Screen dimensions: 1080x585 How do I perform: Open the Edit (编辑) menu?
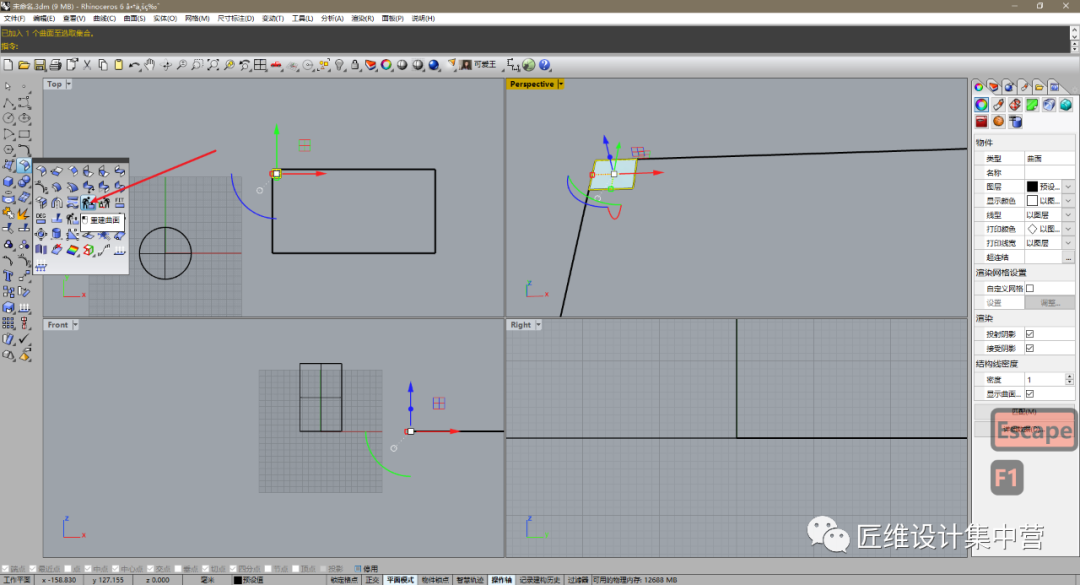(44, 19)
